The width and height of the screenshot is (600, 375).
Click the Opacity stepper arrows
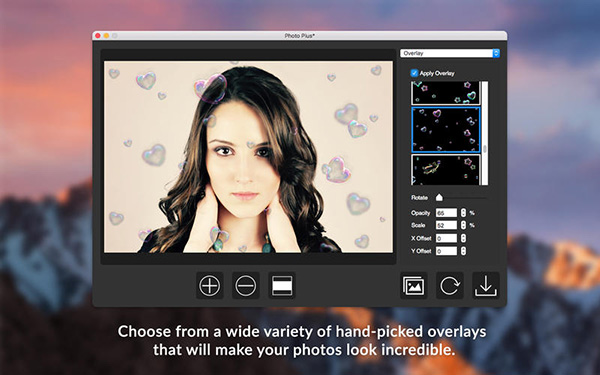pyautogui.click(x=463, y=213)
